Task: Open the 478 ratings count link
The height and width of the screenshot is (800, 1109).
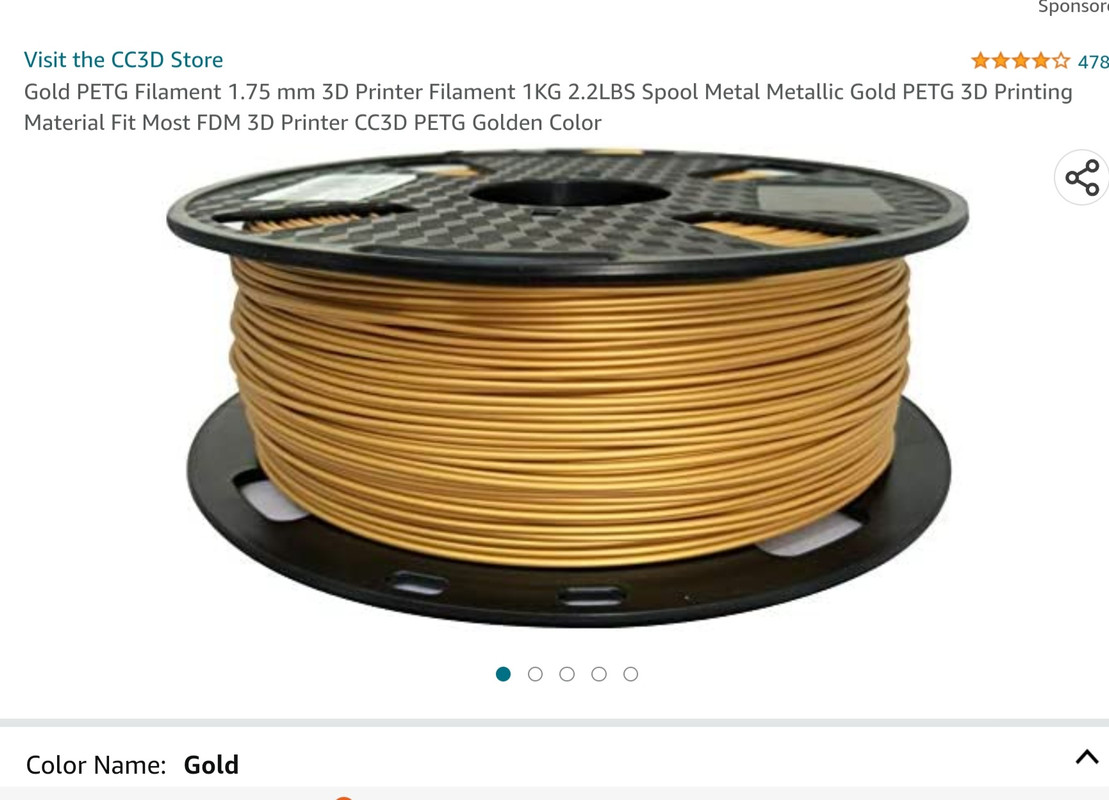Action: (x=1093, y=62)
